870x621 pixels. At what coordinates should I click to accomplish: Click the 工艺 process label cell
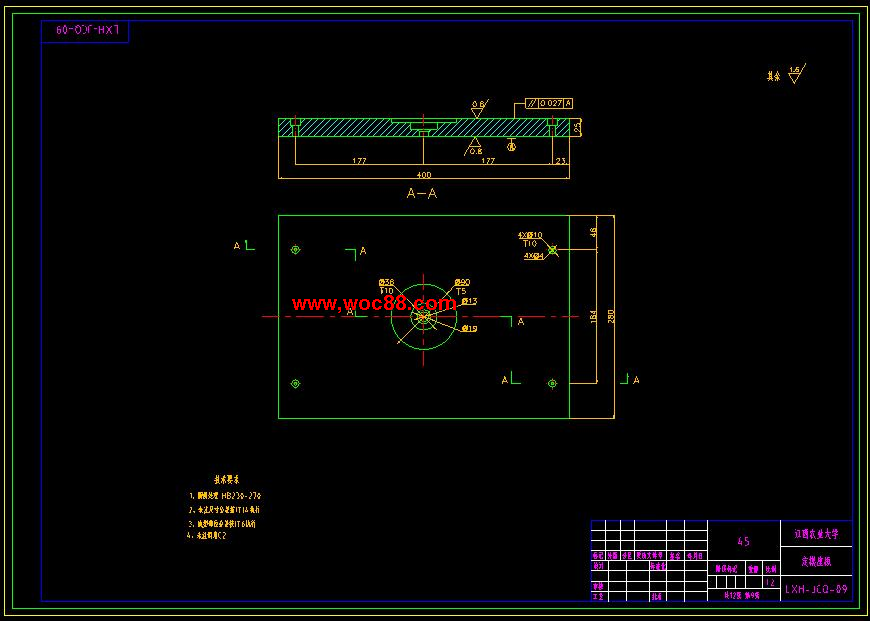(x=598, y=597)
